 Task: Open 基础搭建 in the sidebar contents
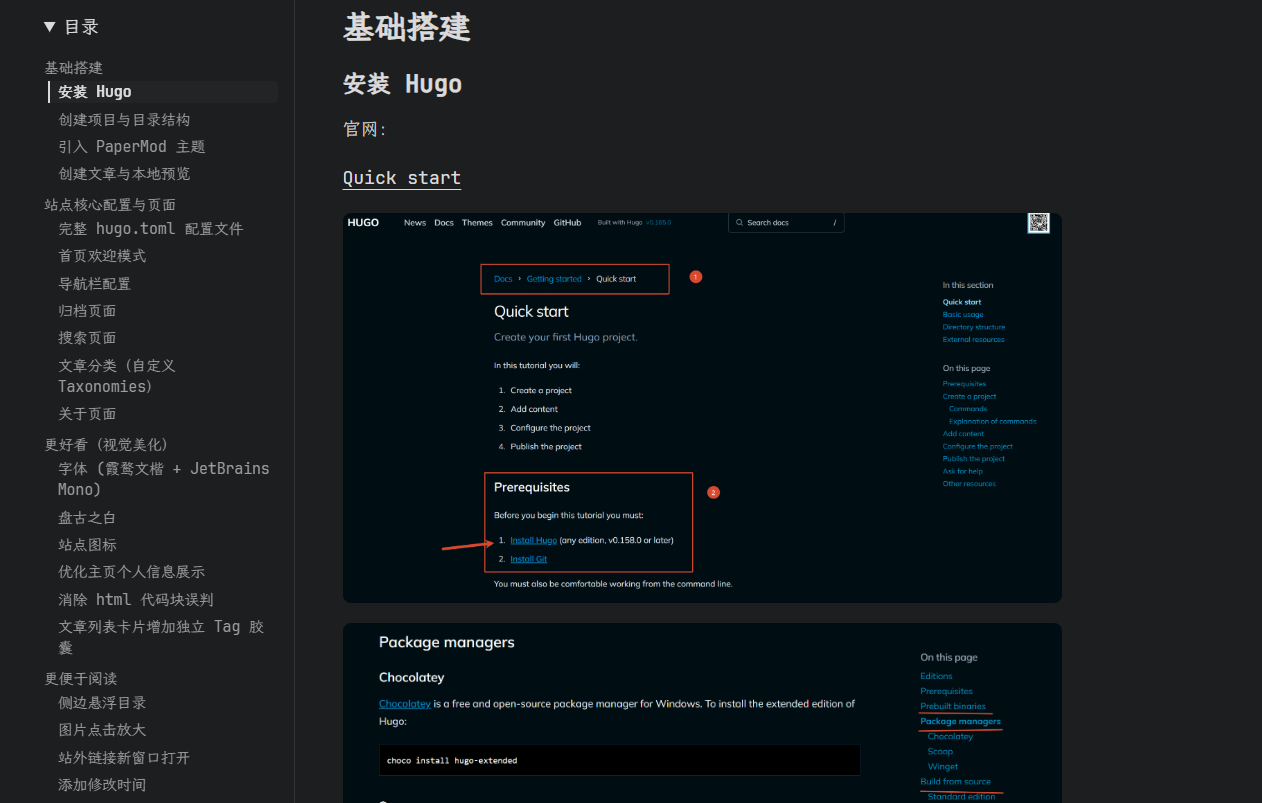74,68
